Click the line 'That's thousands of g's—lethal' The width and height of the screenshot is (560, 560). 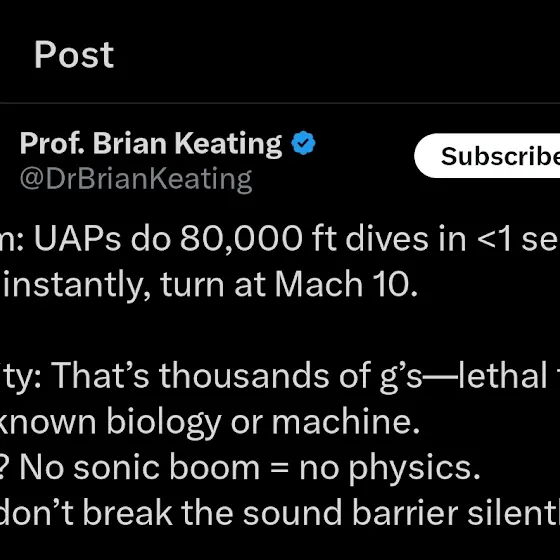[x=280, y=376]
